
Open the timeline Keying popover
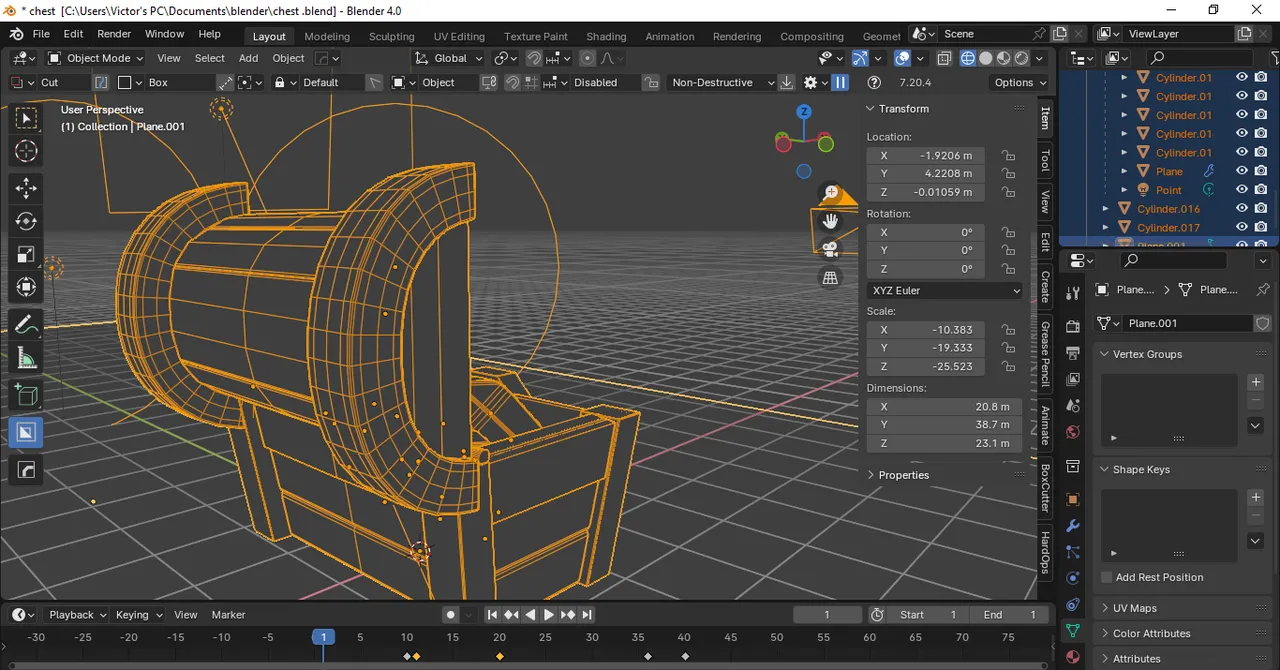139,615
